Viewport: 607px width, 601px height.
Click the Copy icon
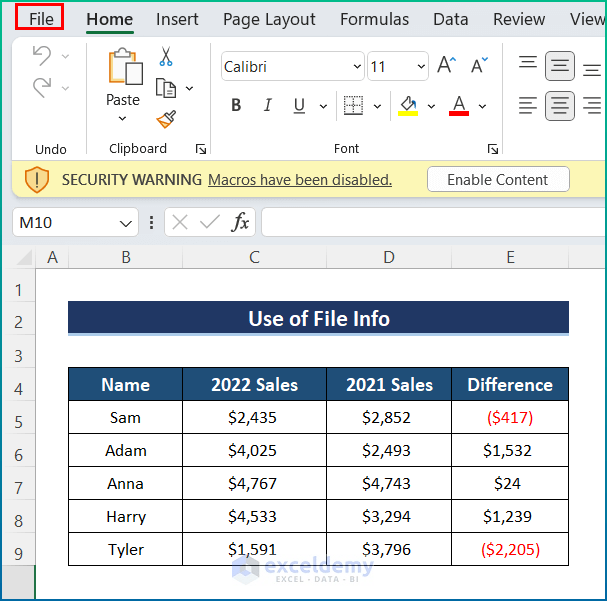pos(166,88)
